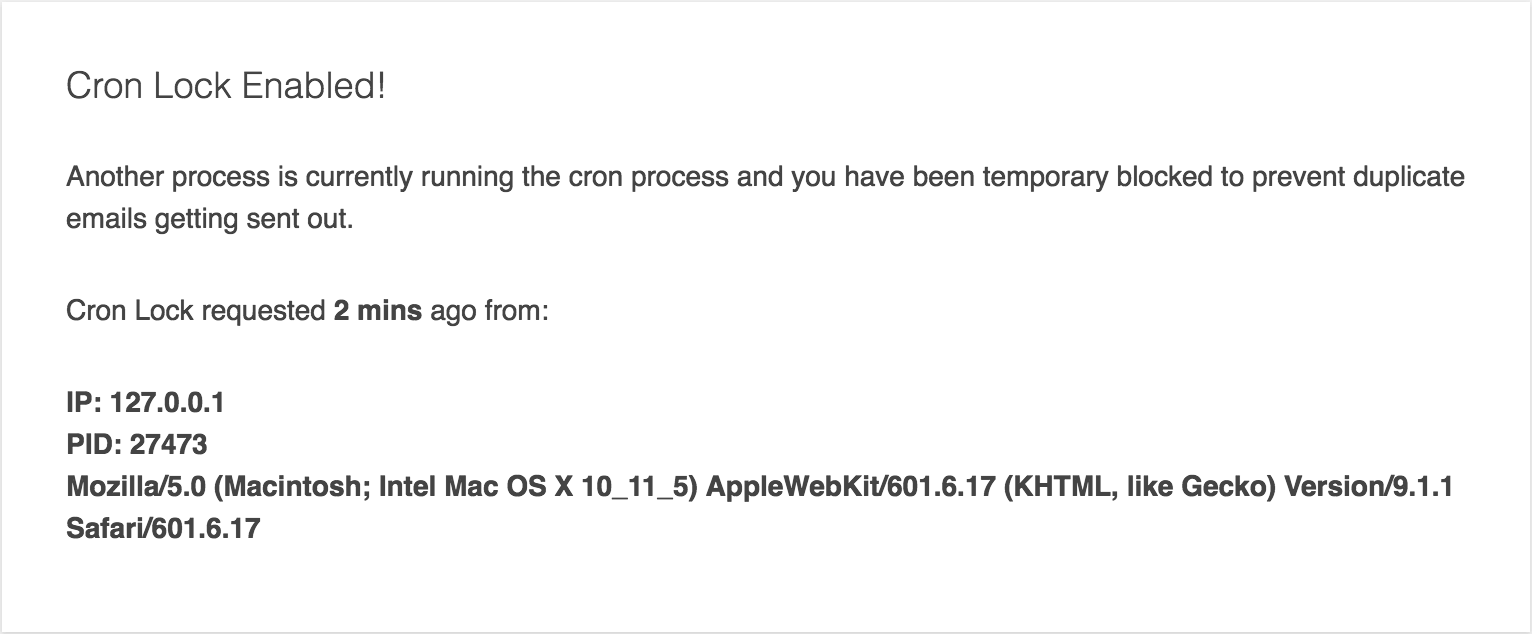Click the 'Cron Lock requested' text

point(196,311)
